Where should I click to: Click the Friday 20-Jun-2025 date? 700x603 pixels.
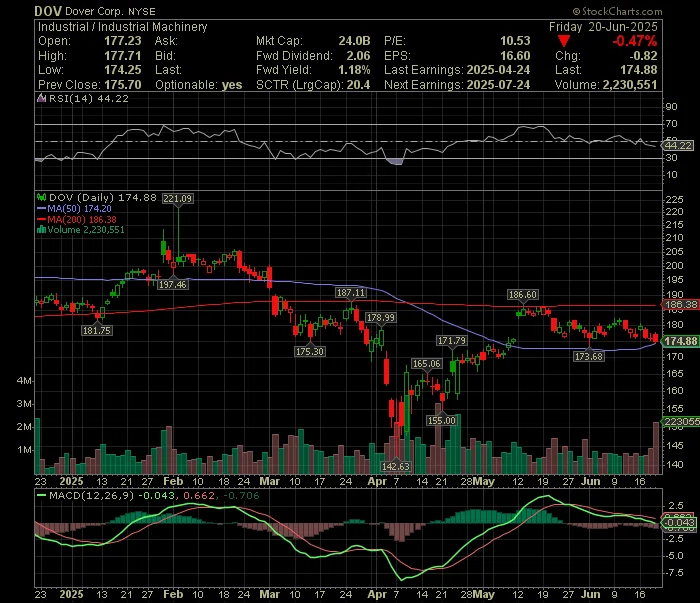point(603,27)
